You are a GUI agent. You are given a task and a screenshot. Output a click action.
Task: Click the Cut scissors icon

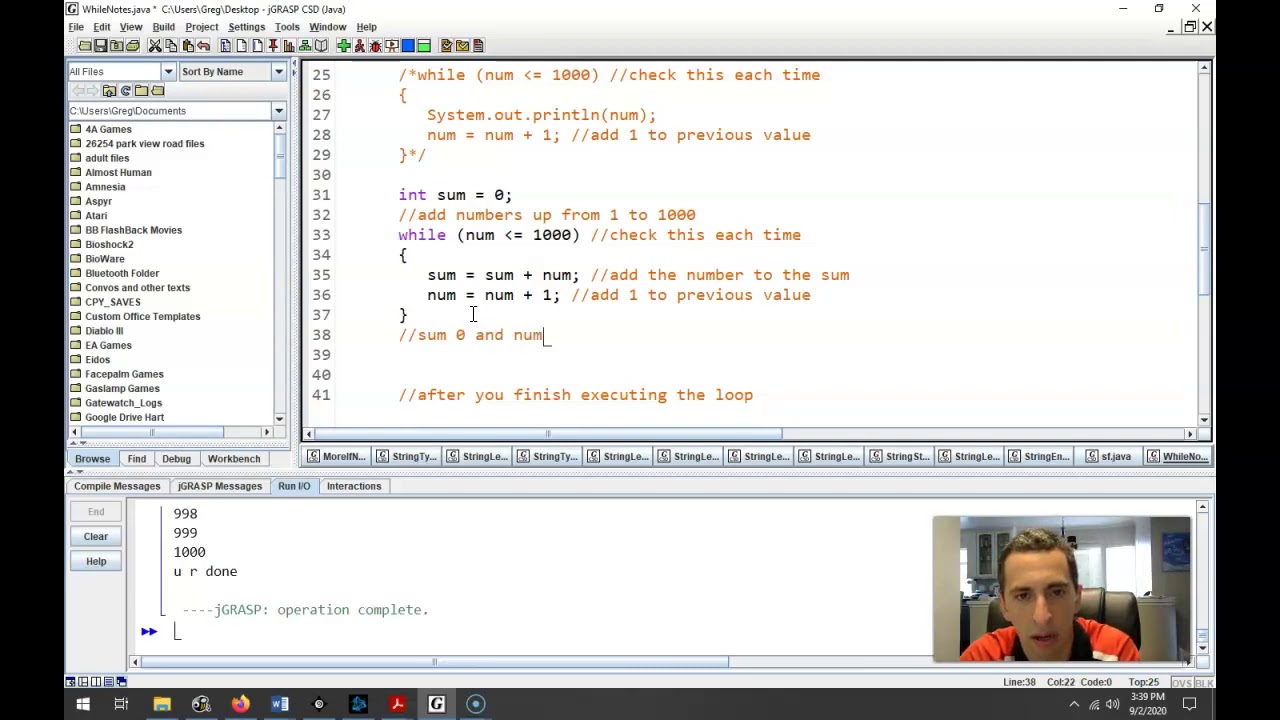click(155, 45)
